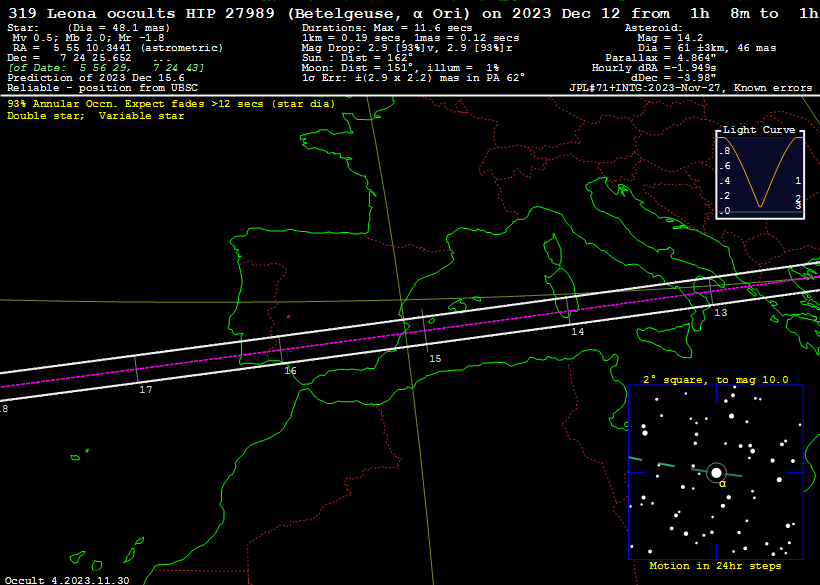Viewport: 820px width, 585px height.
Task: Select the minute 16 tick over Spain
Action: 281,350
